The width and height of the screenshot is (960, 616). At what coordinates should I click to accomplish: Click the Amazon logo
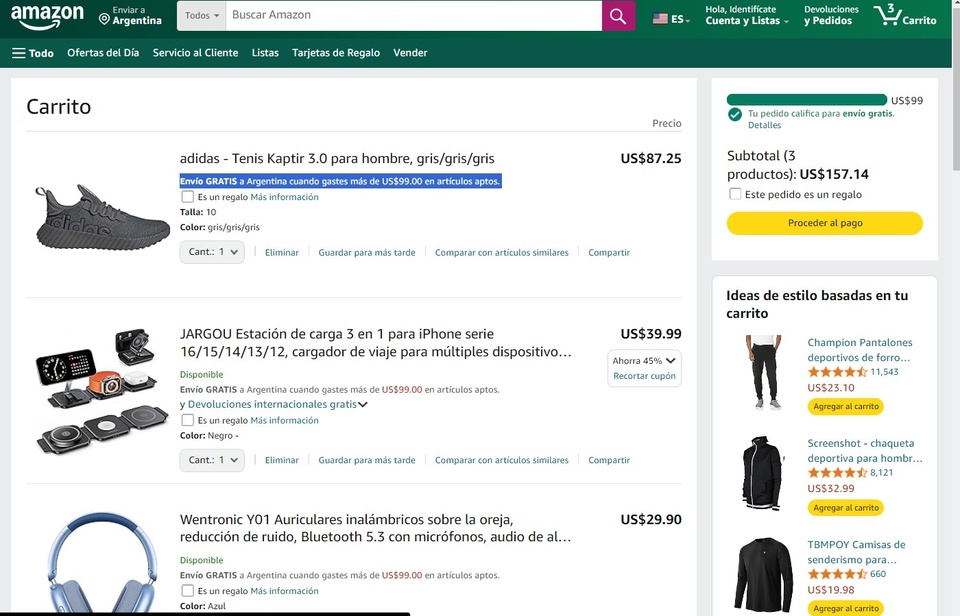coord(47,17)
